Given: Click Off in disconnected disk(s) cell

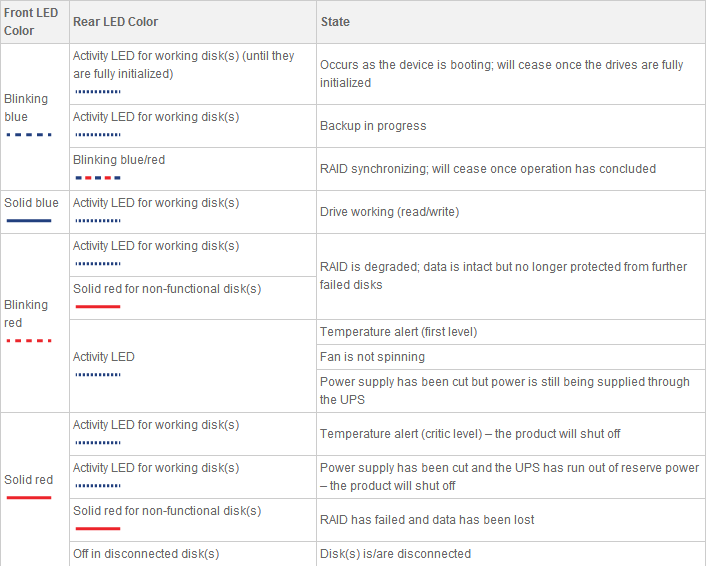Looking at the screenshot, I should (193, 554).
